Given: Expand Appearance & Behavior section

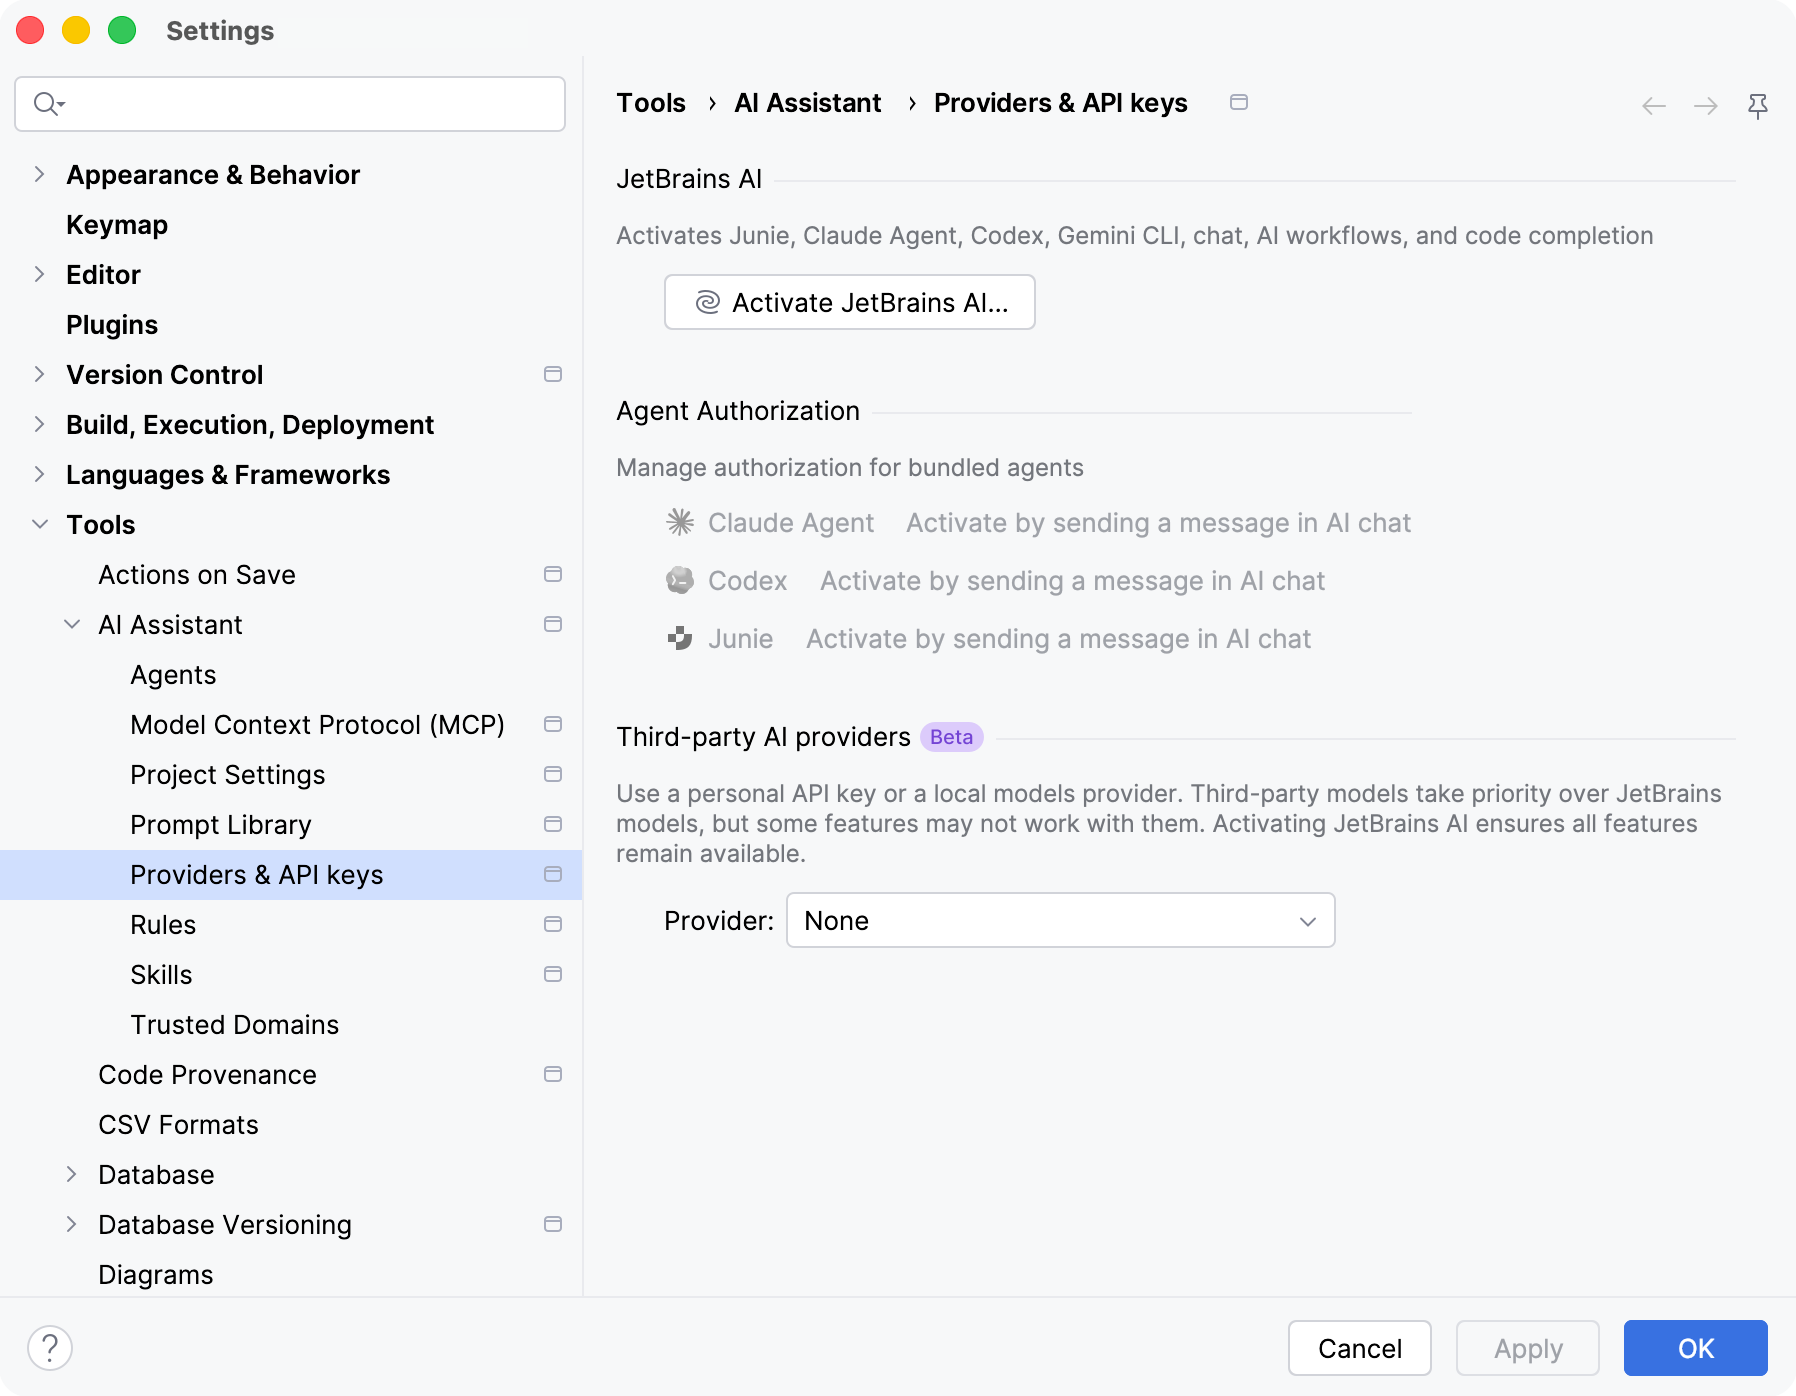Looking at the screenshot, I should (40, 174).
